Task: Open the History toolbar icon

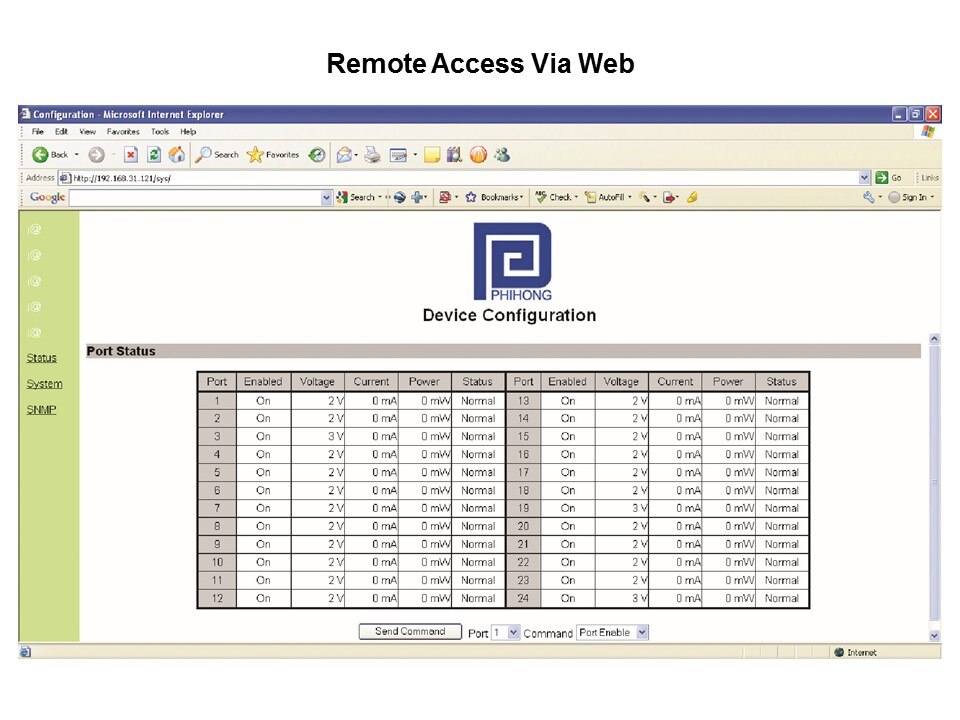Action: click(x=316, y=155)
